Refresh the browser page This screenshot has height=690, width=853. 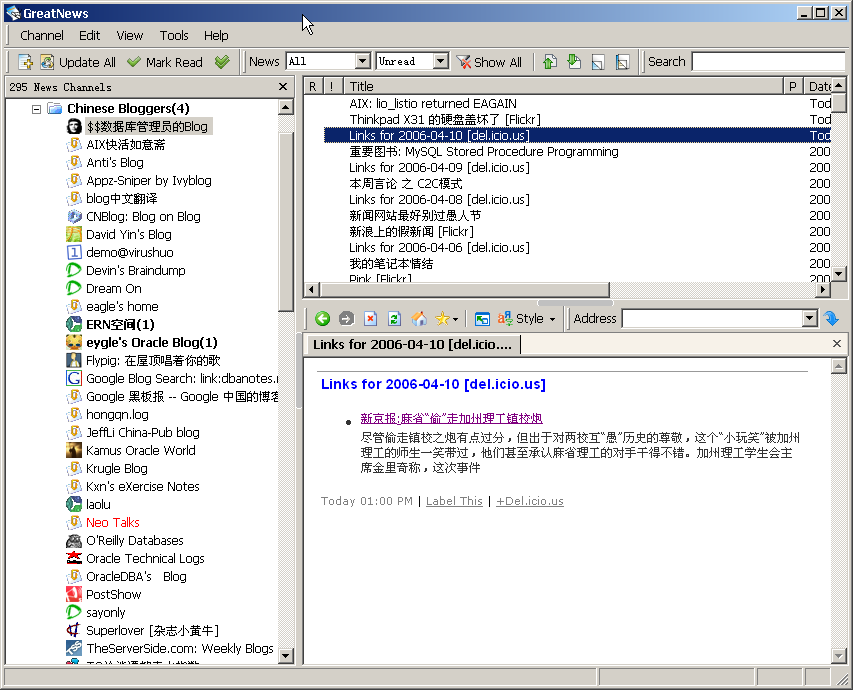tap(394, 318)
